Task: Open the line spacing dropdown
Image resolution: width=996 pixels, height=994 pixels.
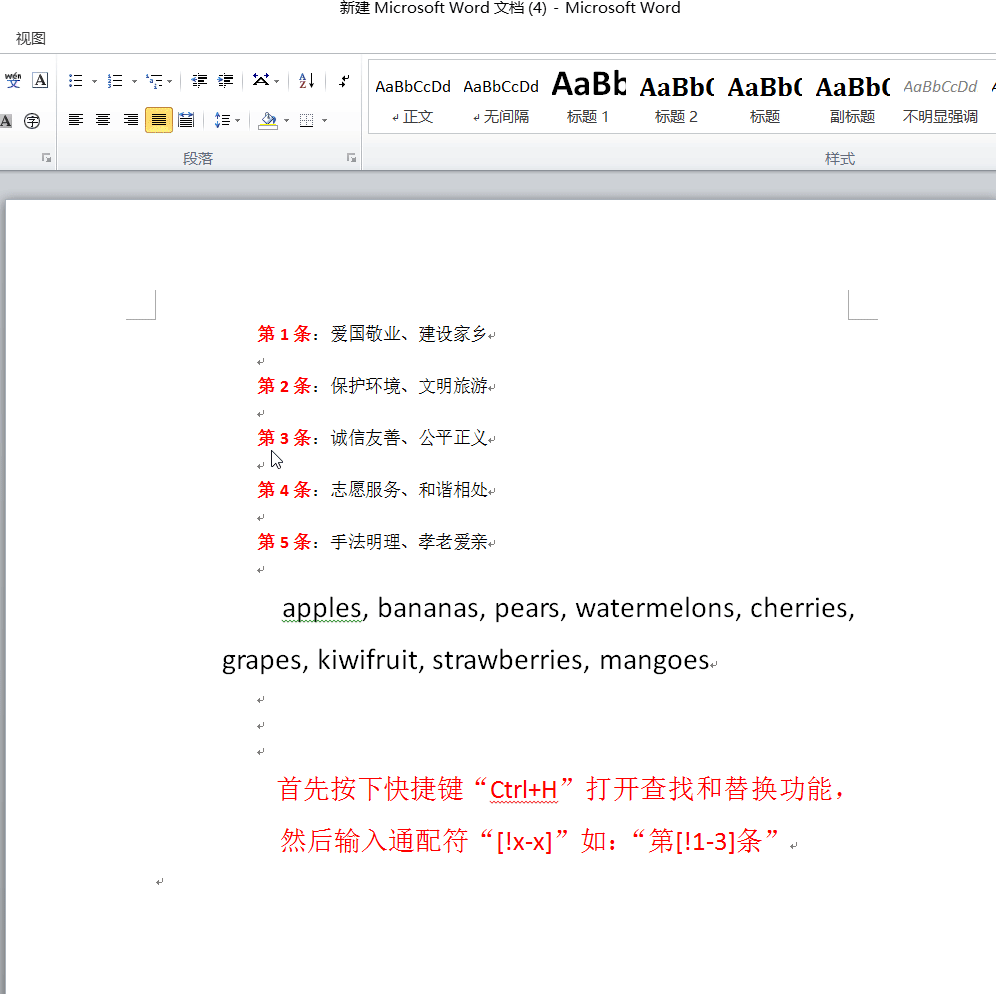Action: point(227,119)
